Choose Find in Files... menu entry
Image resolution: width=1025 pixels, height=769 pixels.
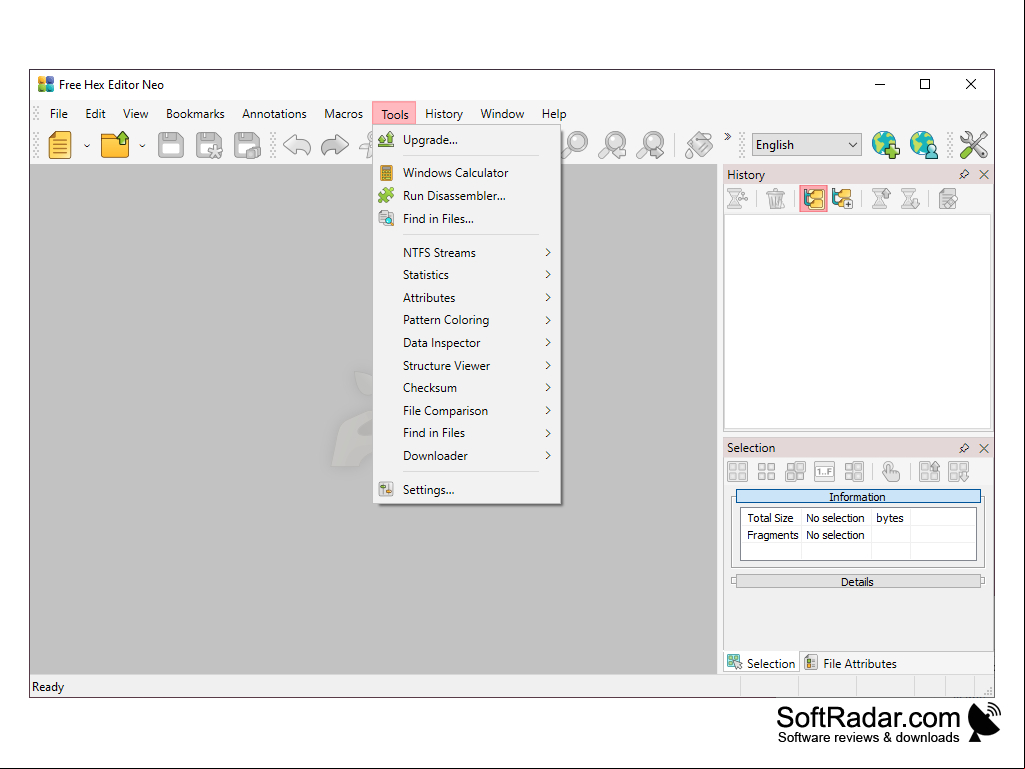point(467,218)
